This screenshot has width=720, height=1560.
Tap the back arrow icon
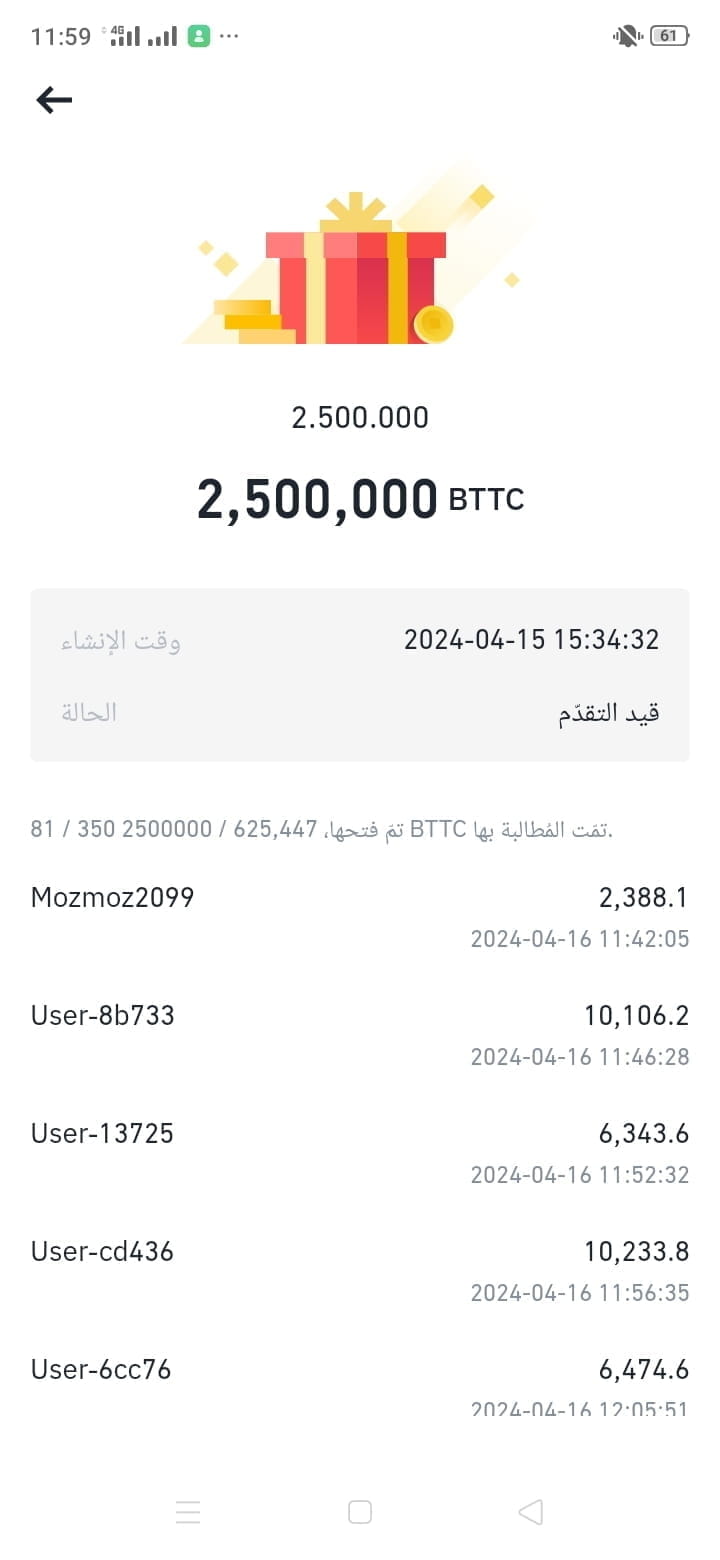[x=54, y=99]
